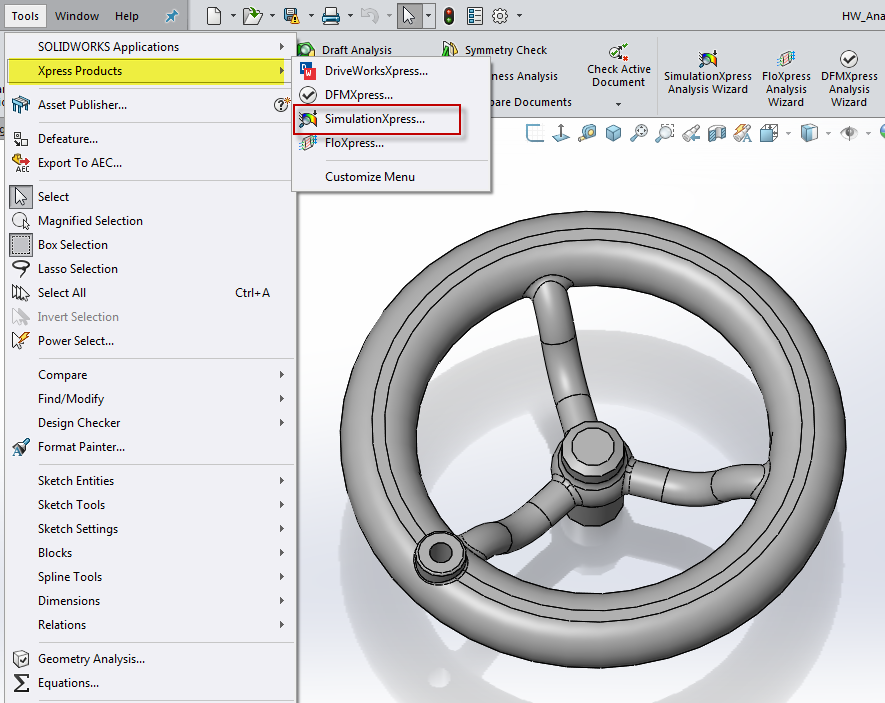
Task: Click the Rebuild traffic light icon
Action: click(x=449, y=16)
